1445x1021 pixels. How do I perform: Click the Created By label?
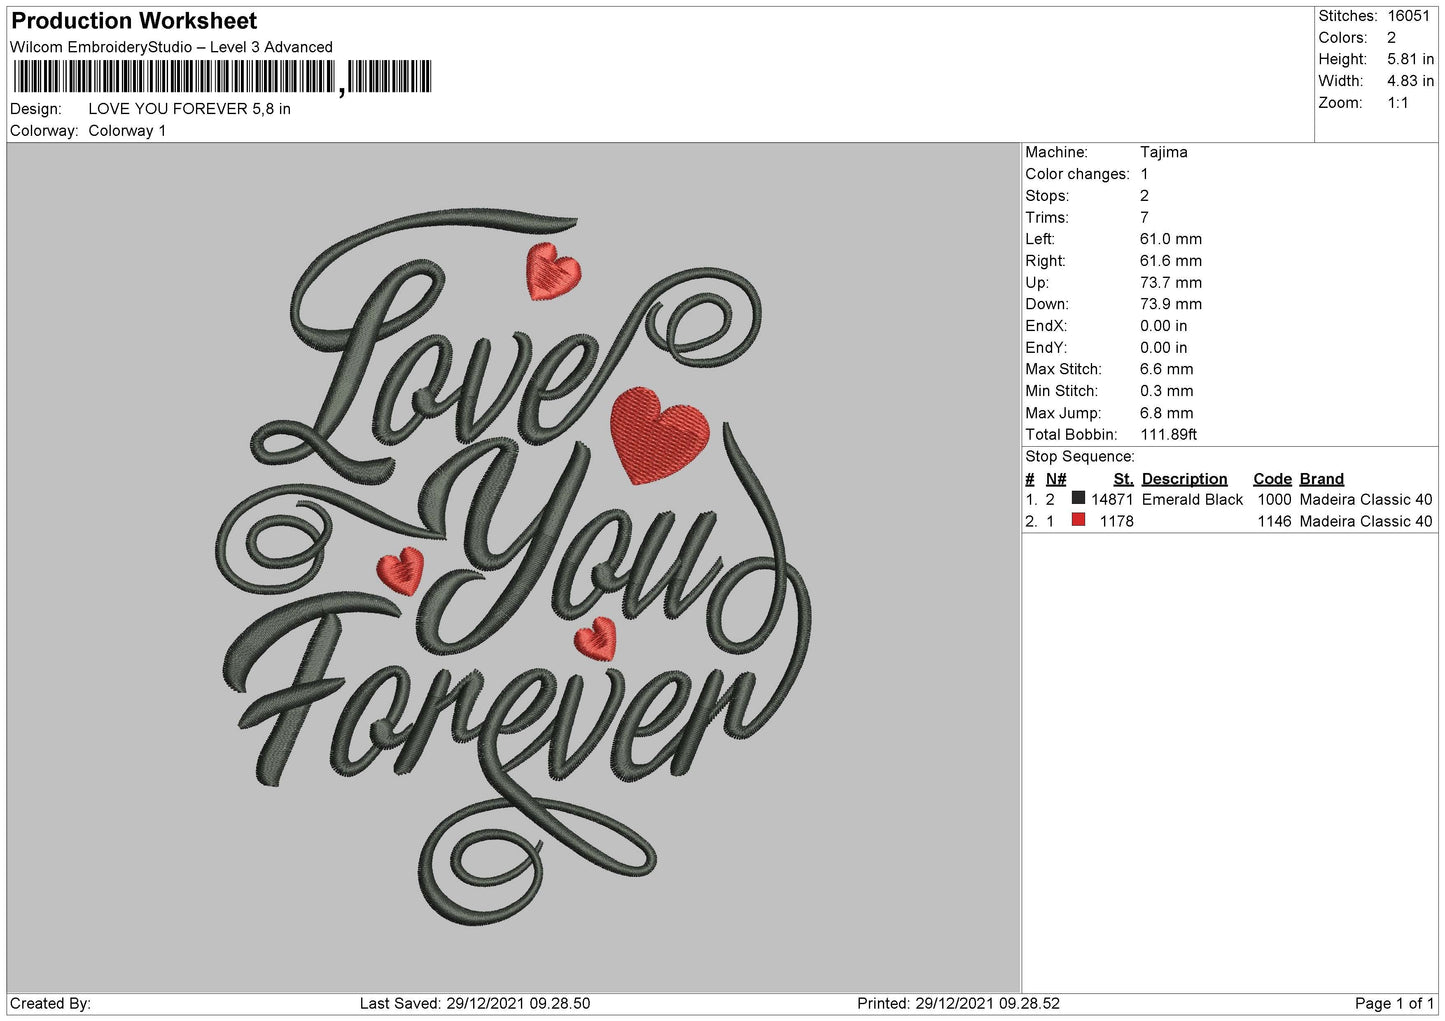(50, 1003)
